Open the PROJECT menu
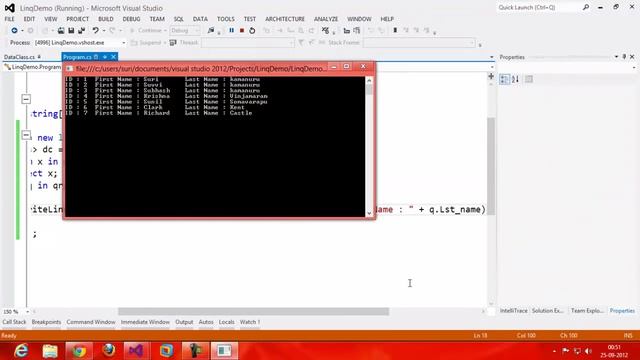Screen dimensions: 640x360 (78, 19)
